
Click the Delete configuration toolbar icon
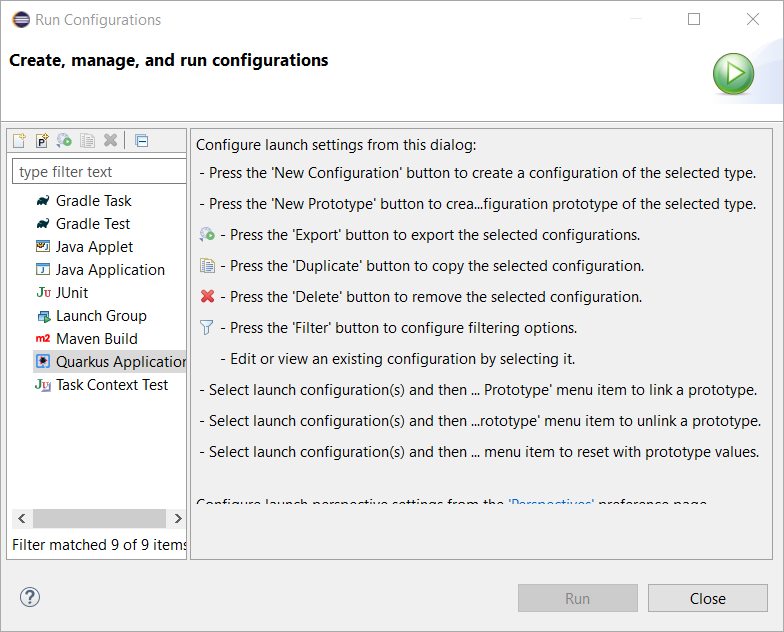(x=110, y=141)
